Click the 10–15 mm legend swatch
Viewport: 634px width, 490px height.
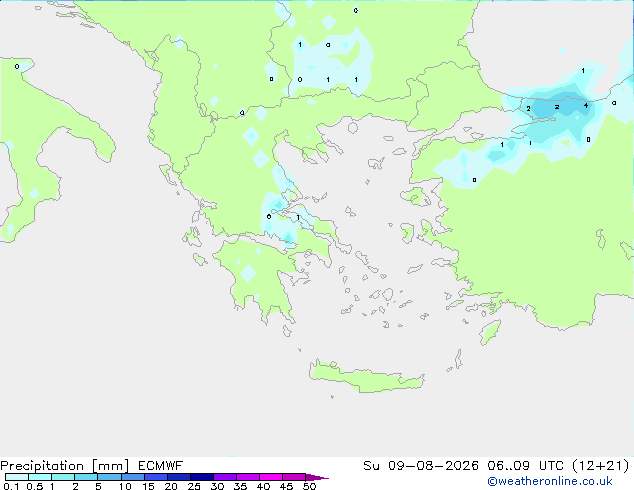[132, 477]
